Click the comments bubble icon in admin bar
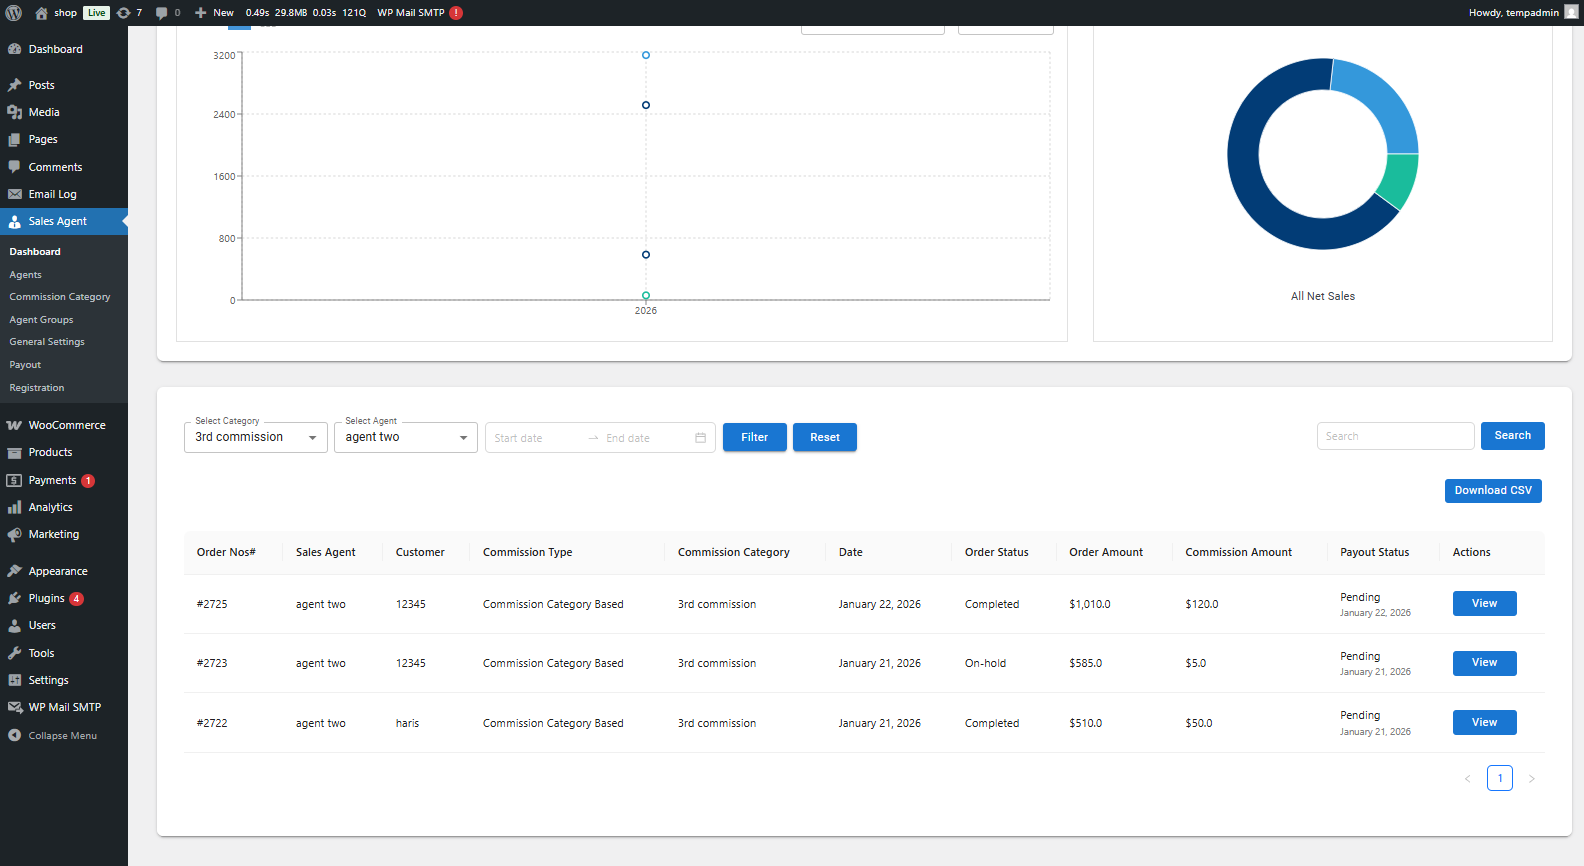The width and height of the screenshot is (1584, 866). pyautogui.click(x=162, y=13)
